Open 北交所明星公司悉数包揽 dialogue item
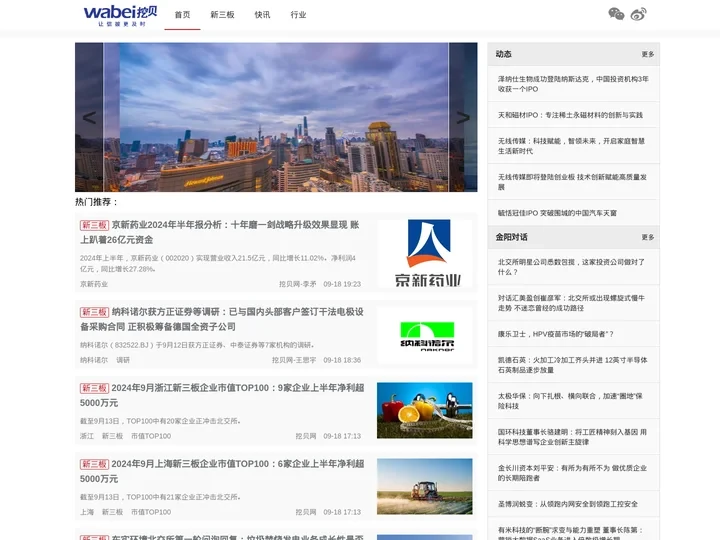 (573, 267)
